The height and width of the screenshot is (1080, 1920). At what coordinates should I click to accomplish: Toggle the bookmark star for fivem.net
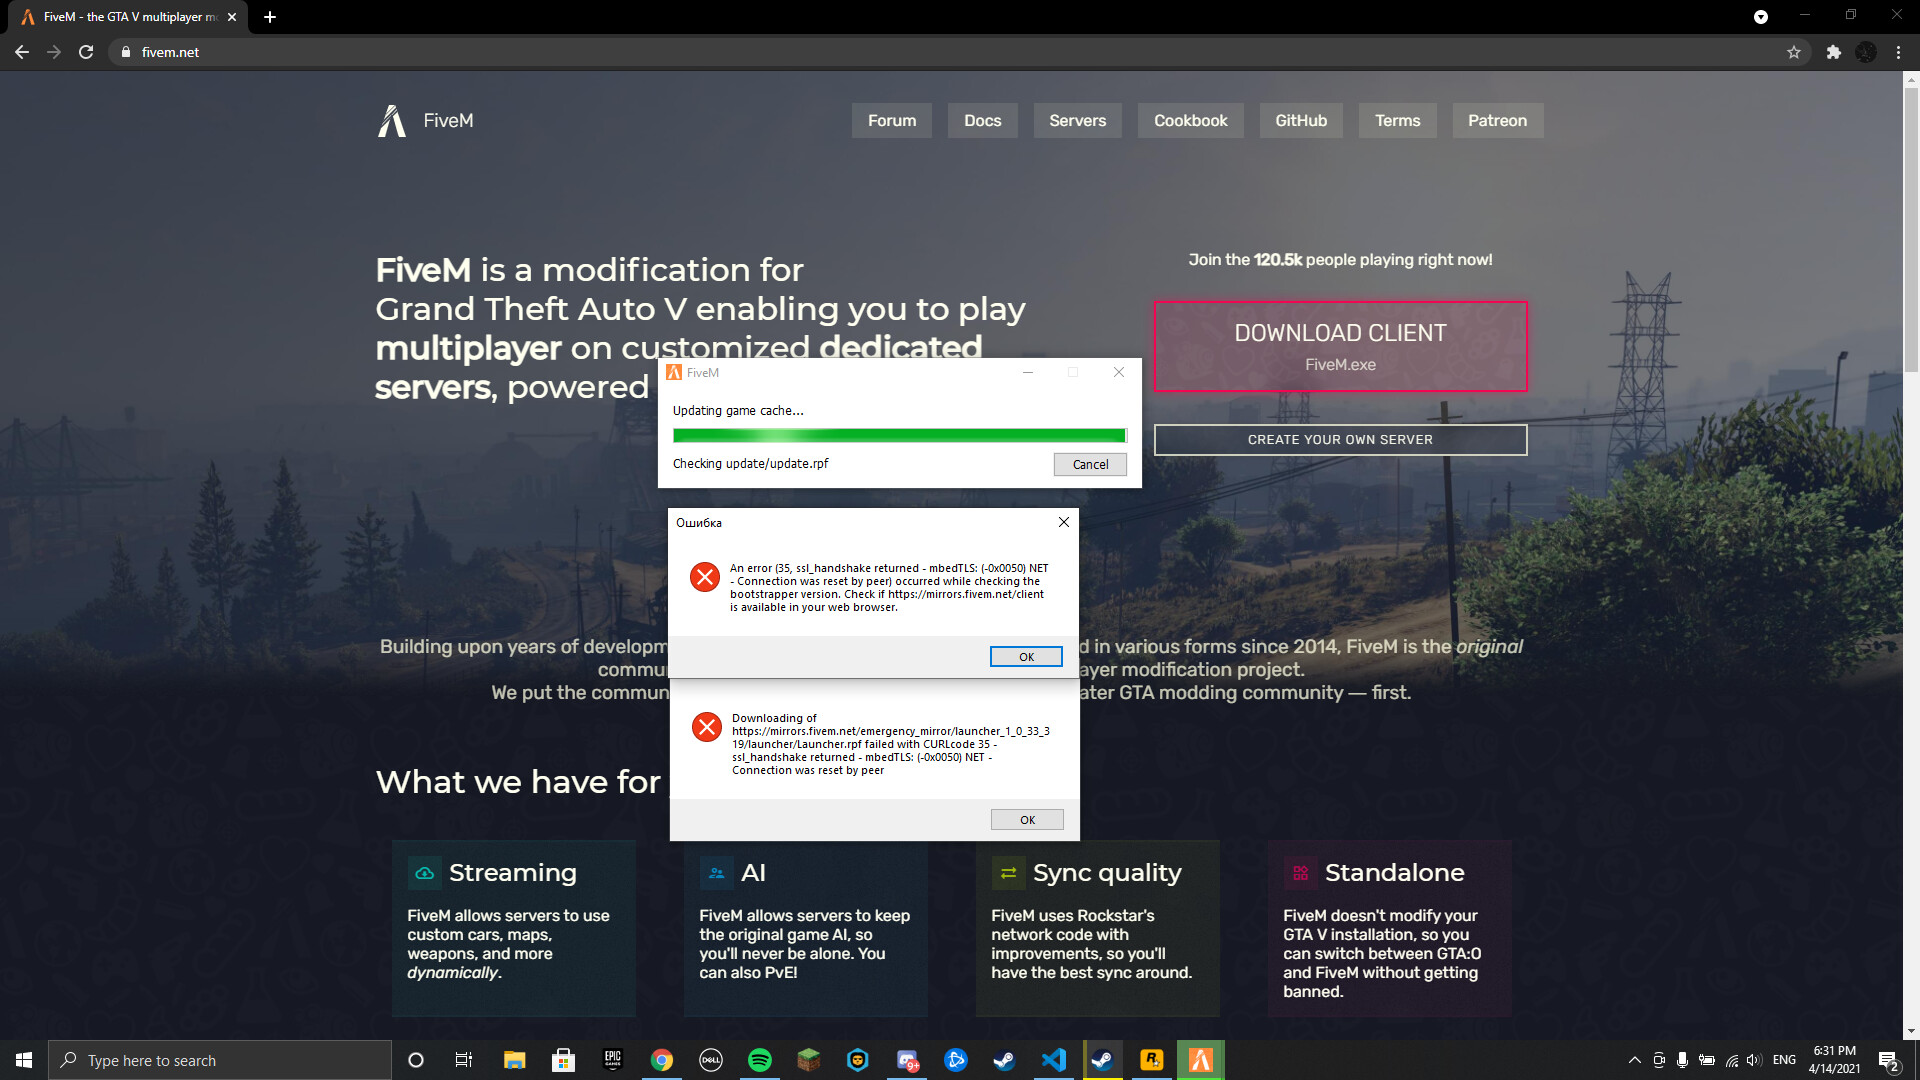pos(1795,52)
